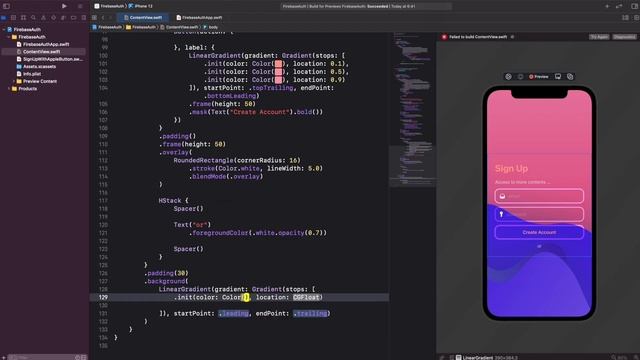Click the CGFloat placeholder on line 129
The image size is (640, 360).
coord(306,297)
